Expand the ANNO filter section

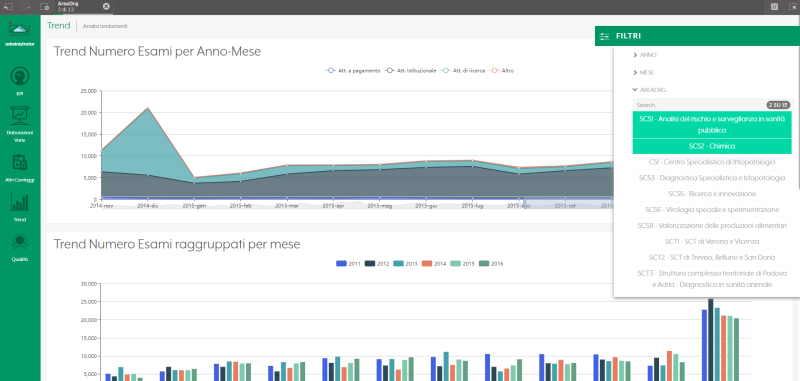(x=645, y=55)
